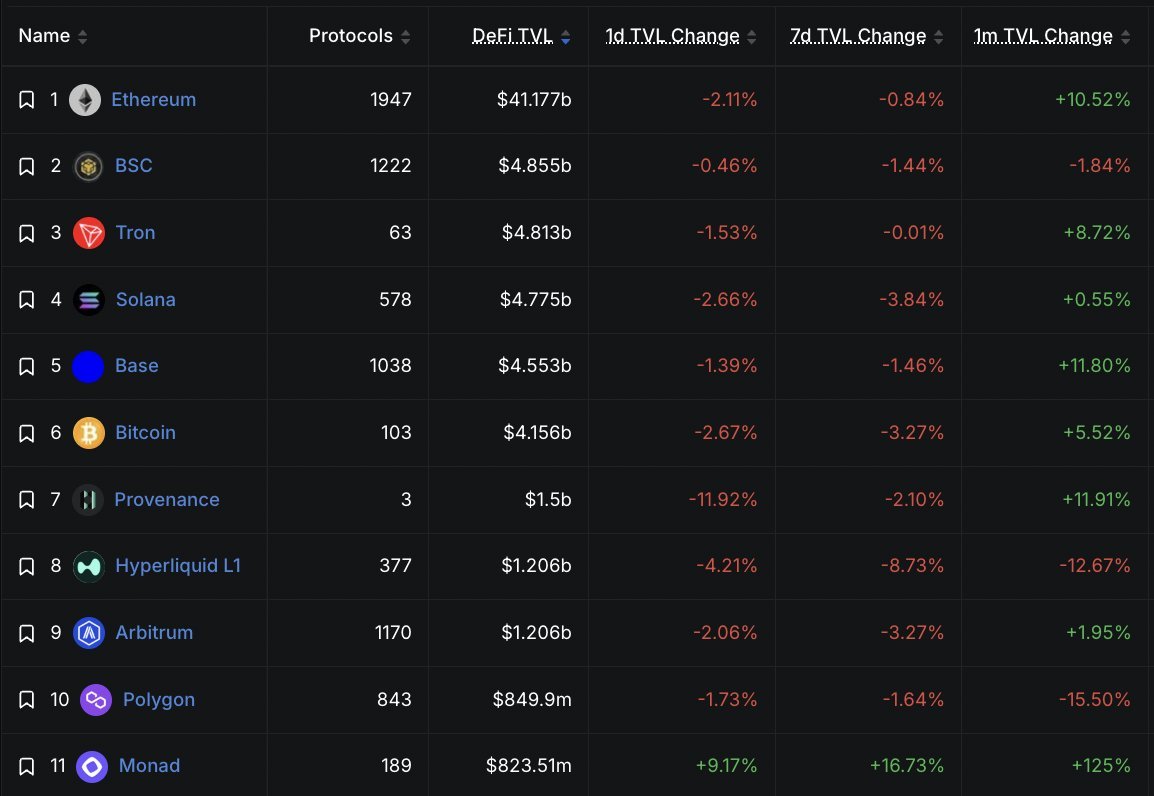Open the Polygon chain link

159,700
